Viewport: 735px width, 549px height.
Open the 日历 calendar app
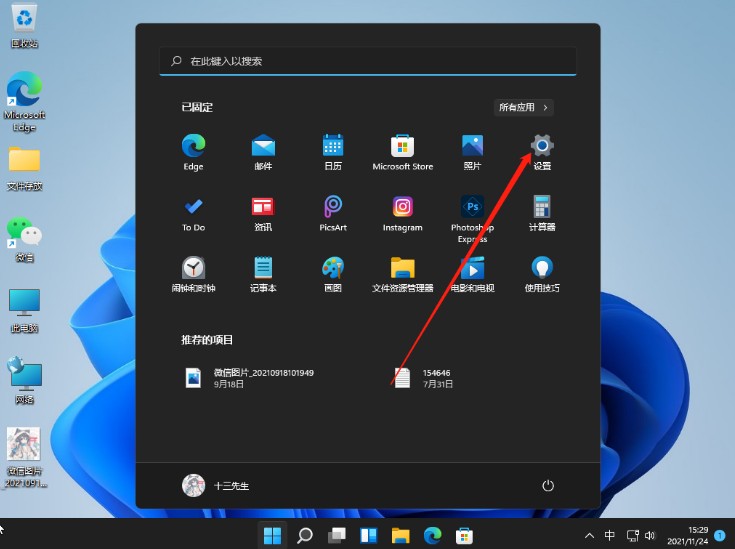tap(333, 152)
